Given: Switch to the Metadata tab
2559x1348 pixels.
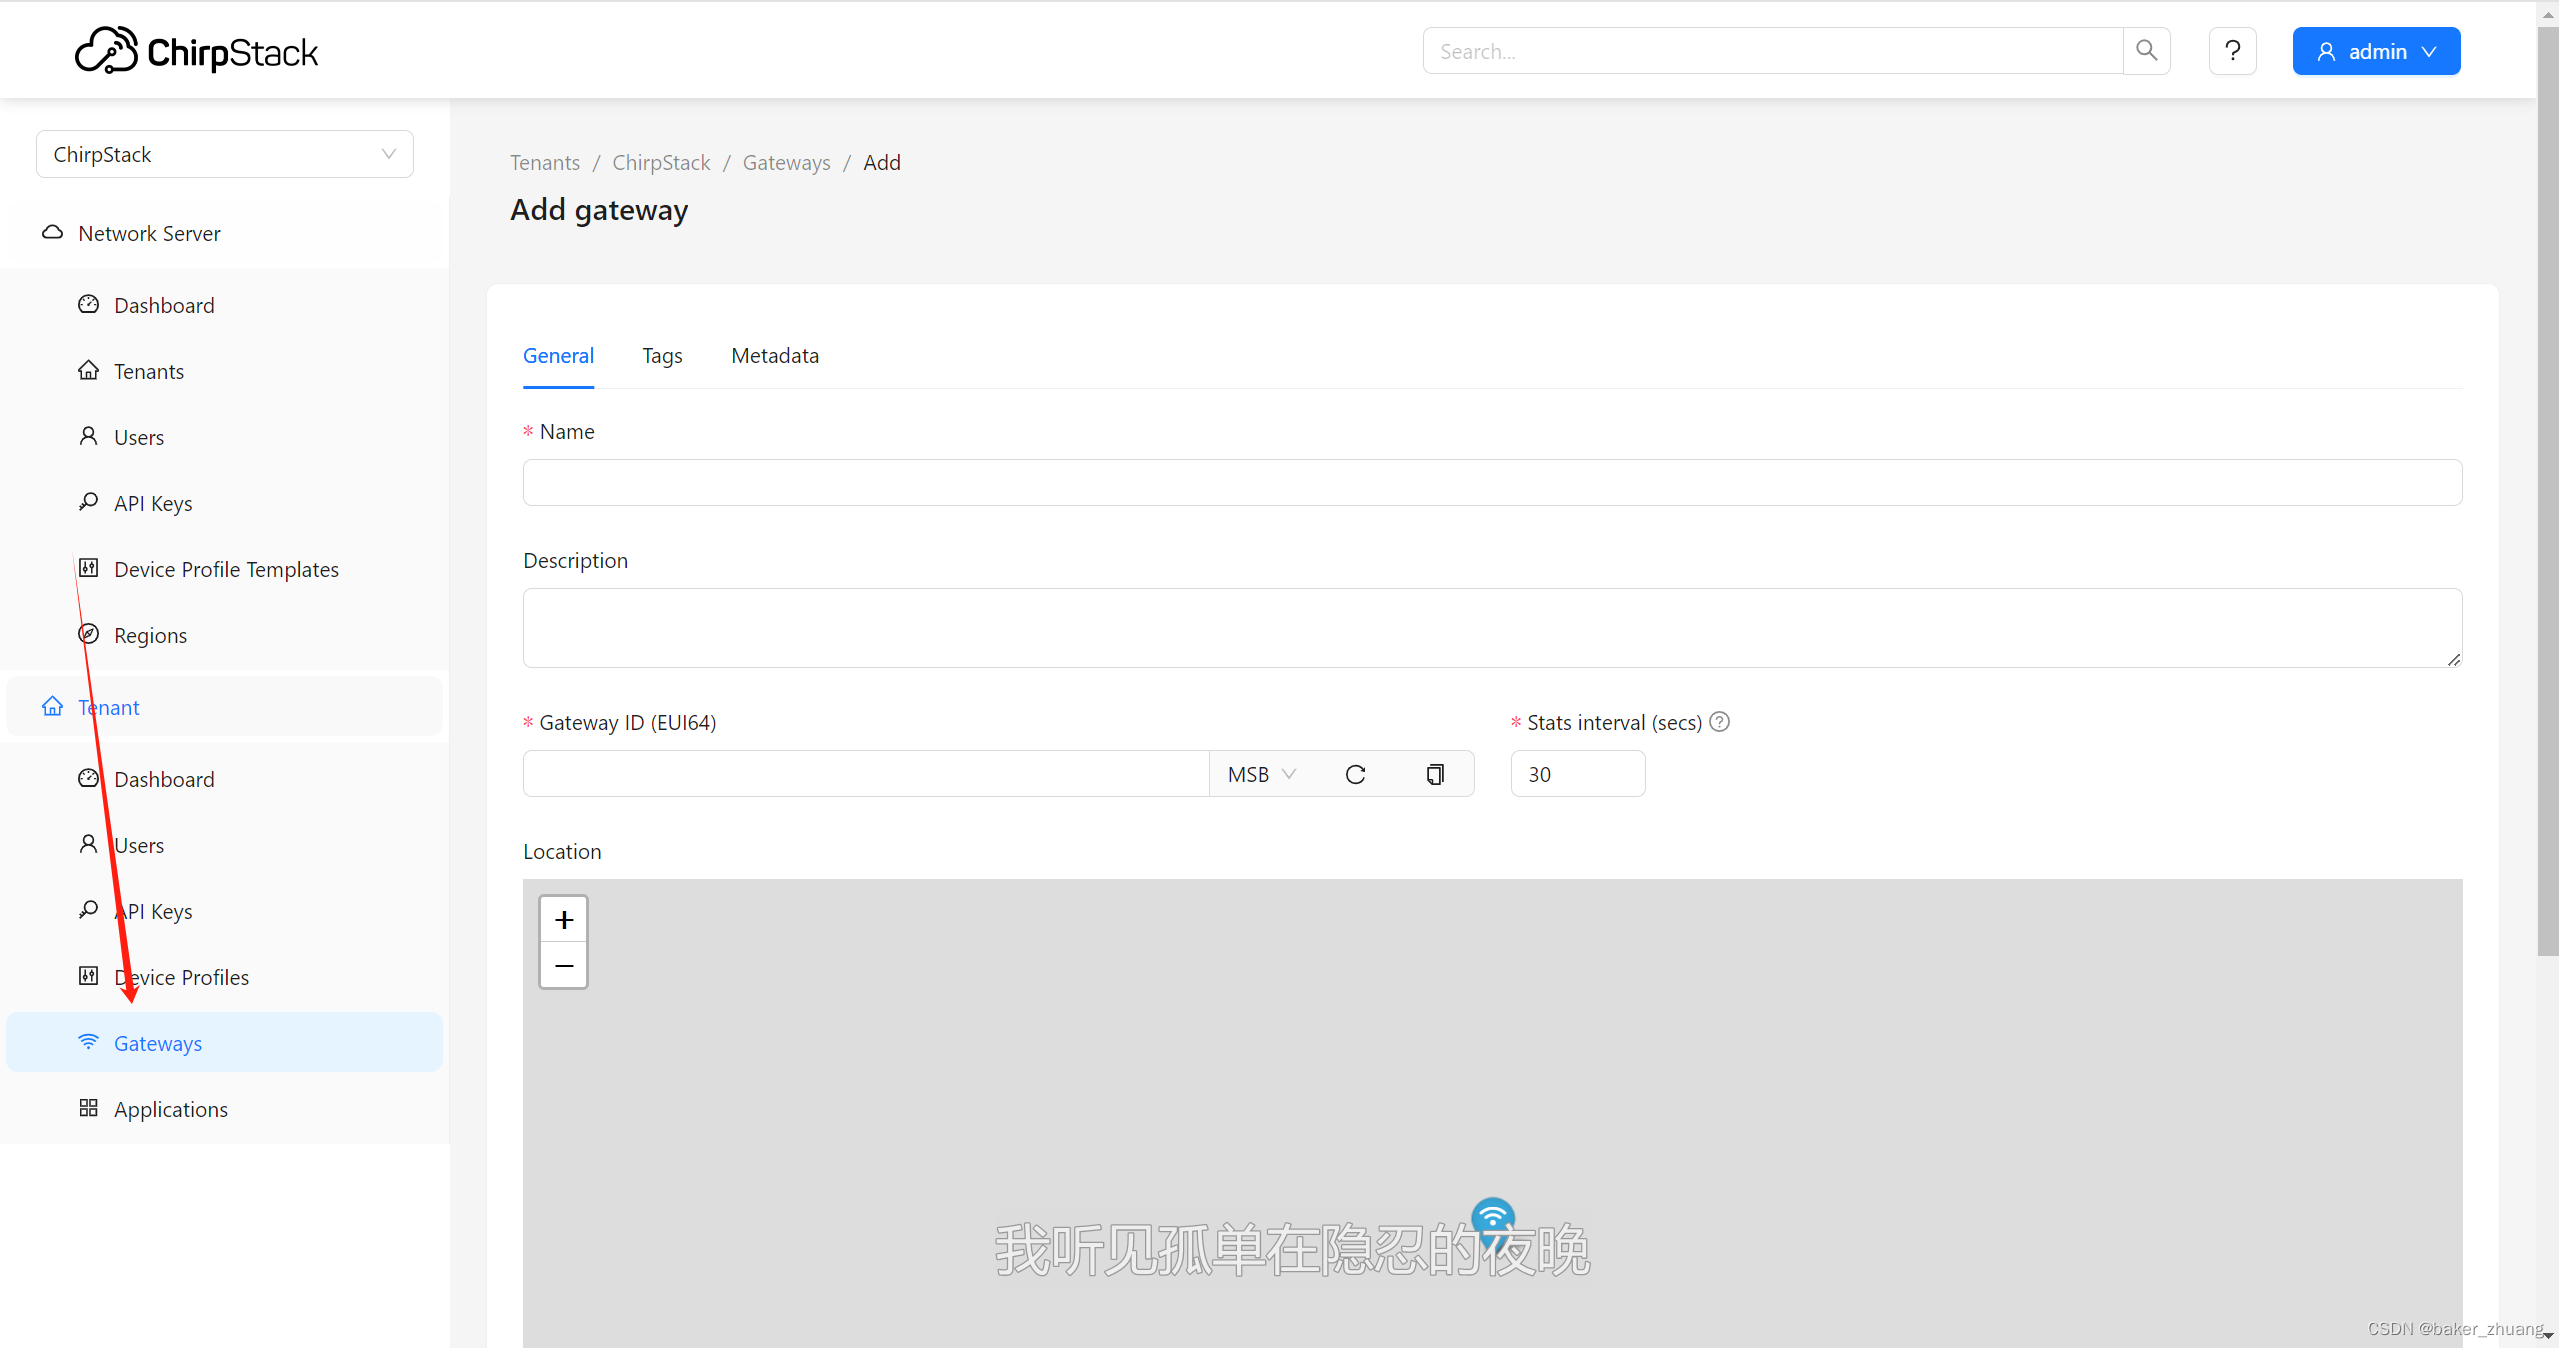Looking at the screenshot, I should point(775,356).
